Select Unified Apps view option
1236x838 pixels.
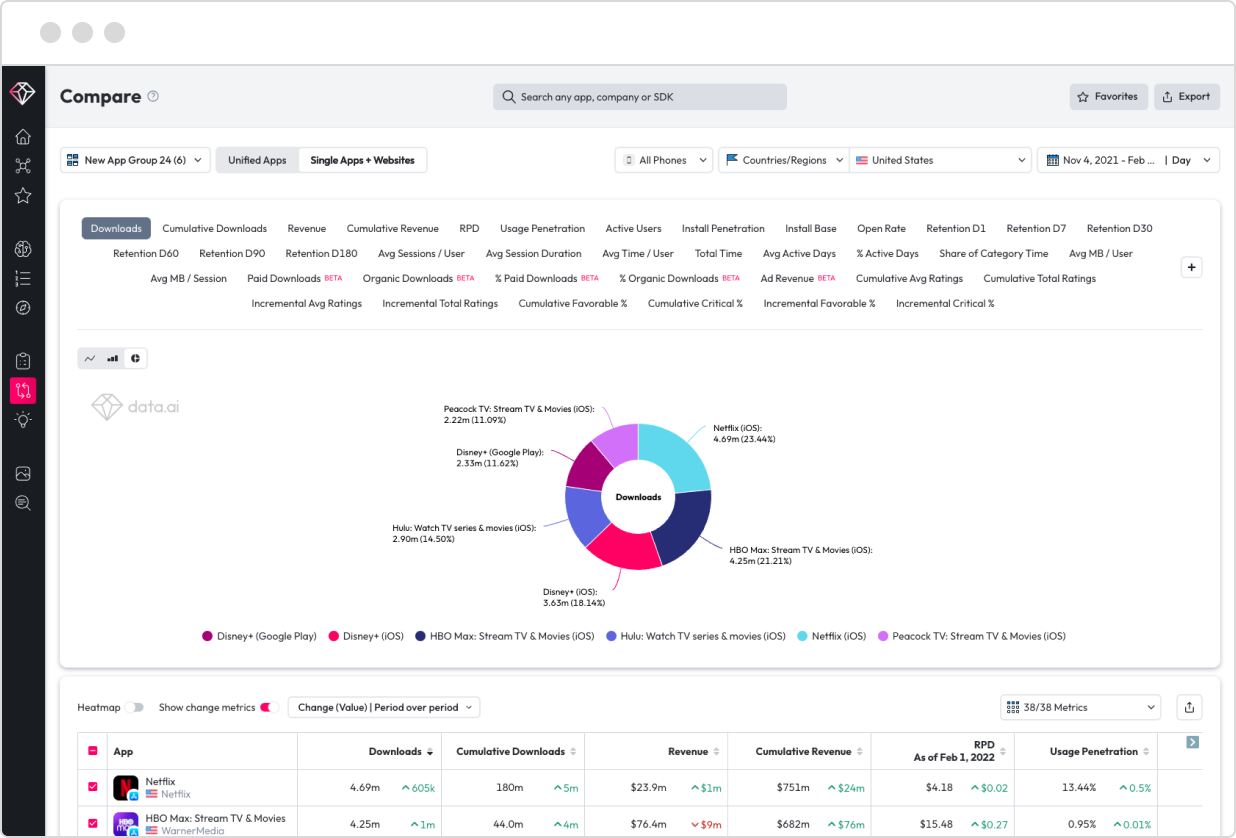pyautogui.click(x=257, y=160)
